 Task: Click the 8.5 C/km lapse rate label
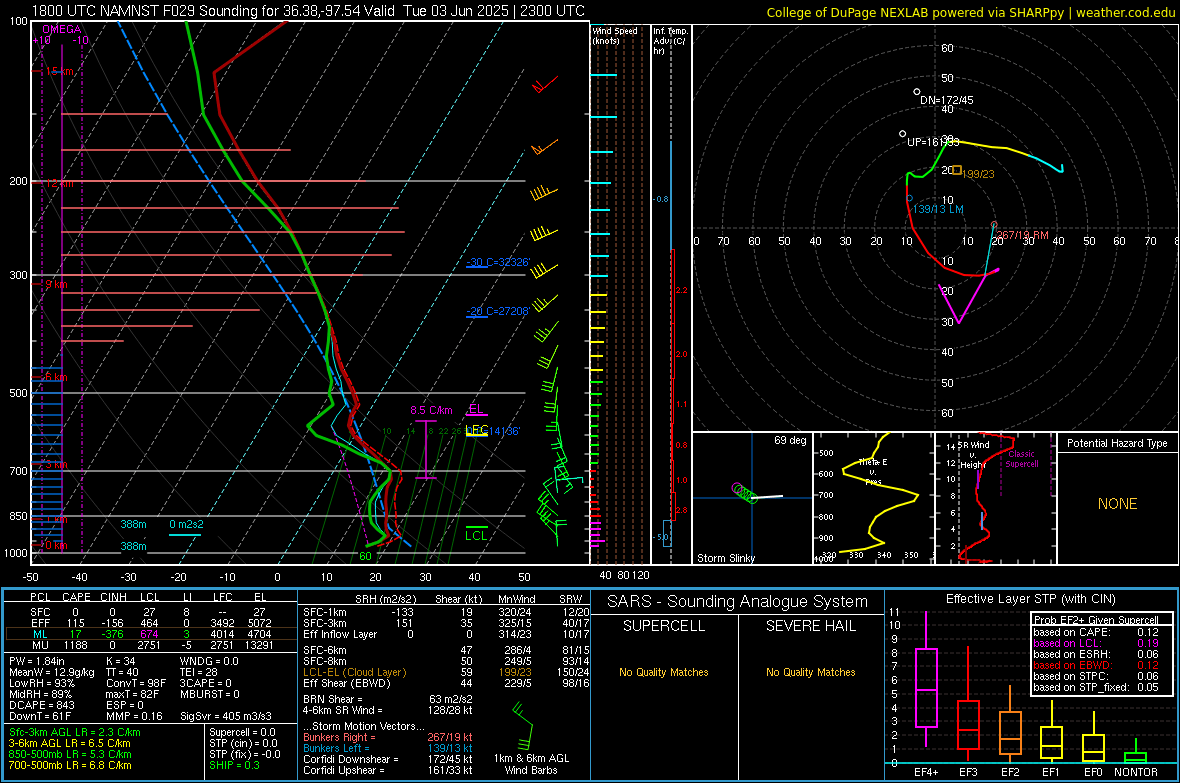pyautogui.click(x=431, y=410)
